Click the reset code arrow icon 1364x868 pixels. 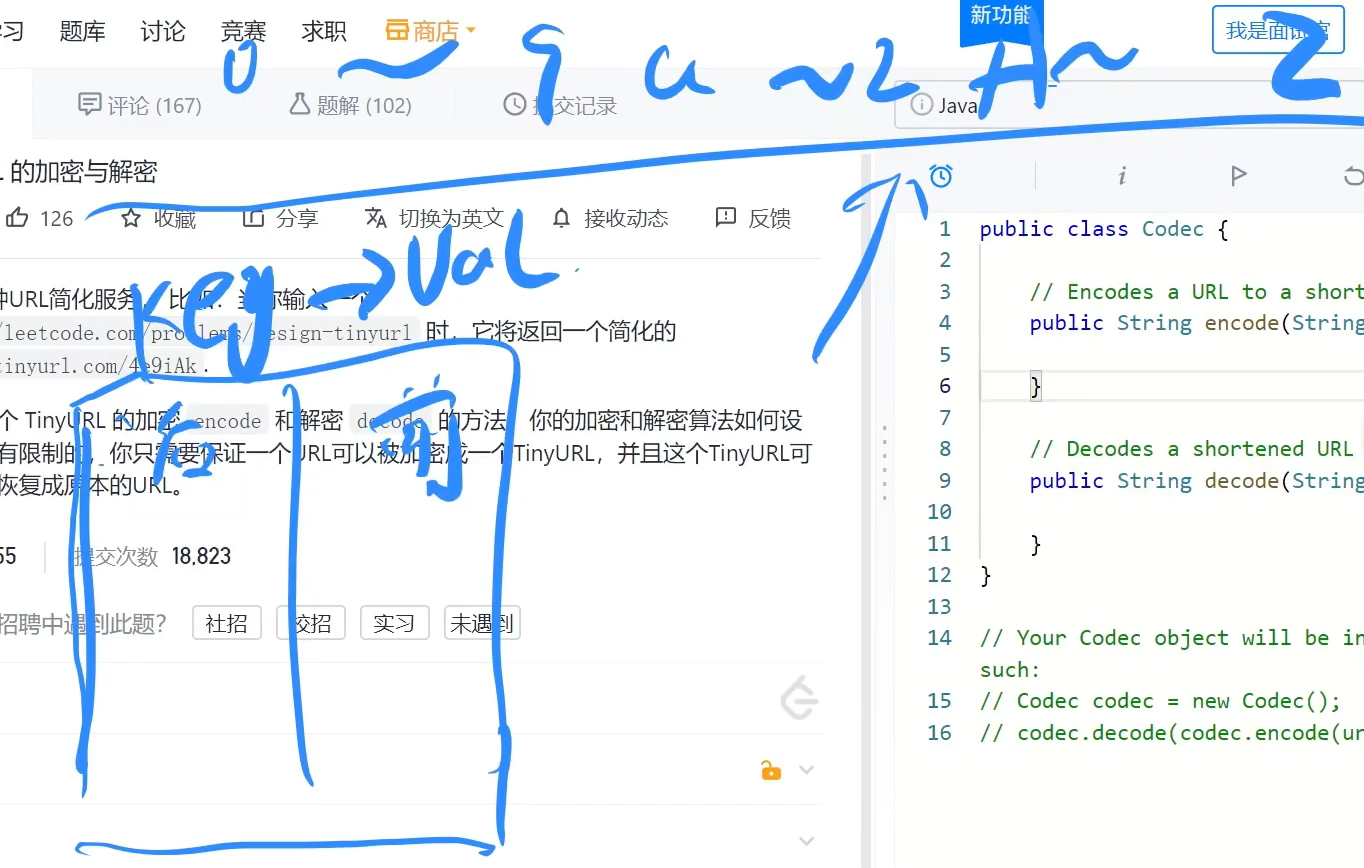(1354, 176)
